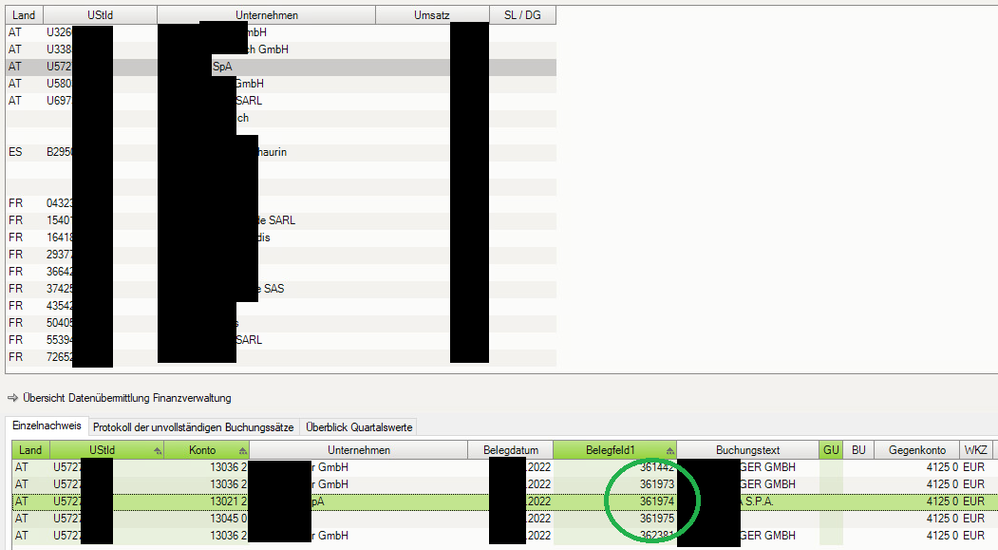
Task: Click the Umsatz column header in upper table
Action: point(432,16)
